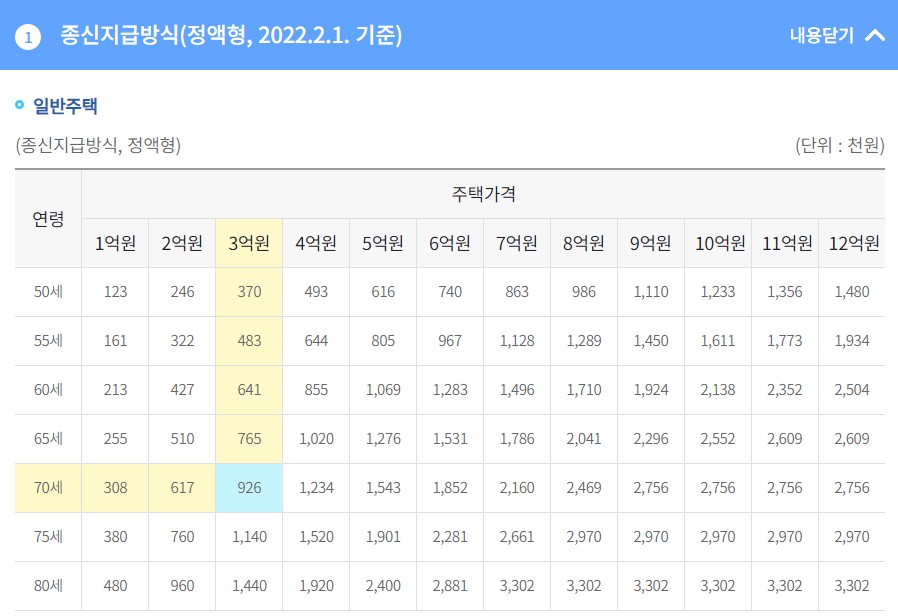
Task: Click the 일반주택 bullet circle icon
Action: [x=19, y=105]
